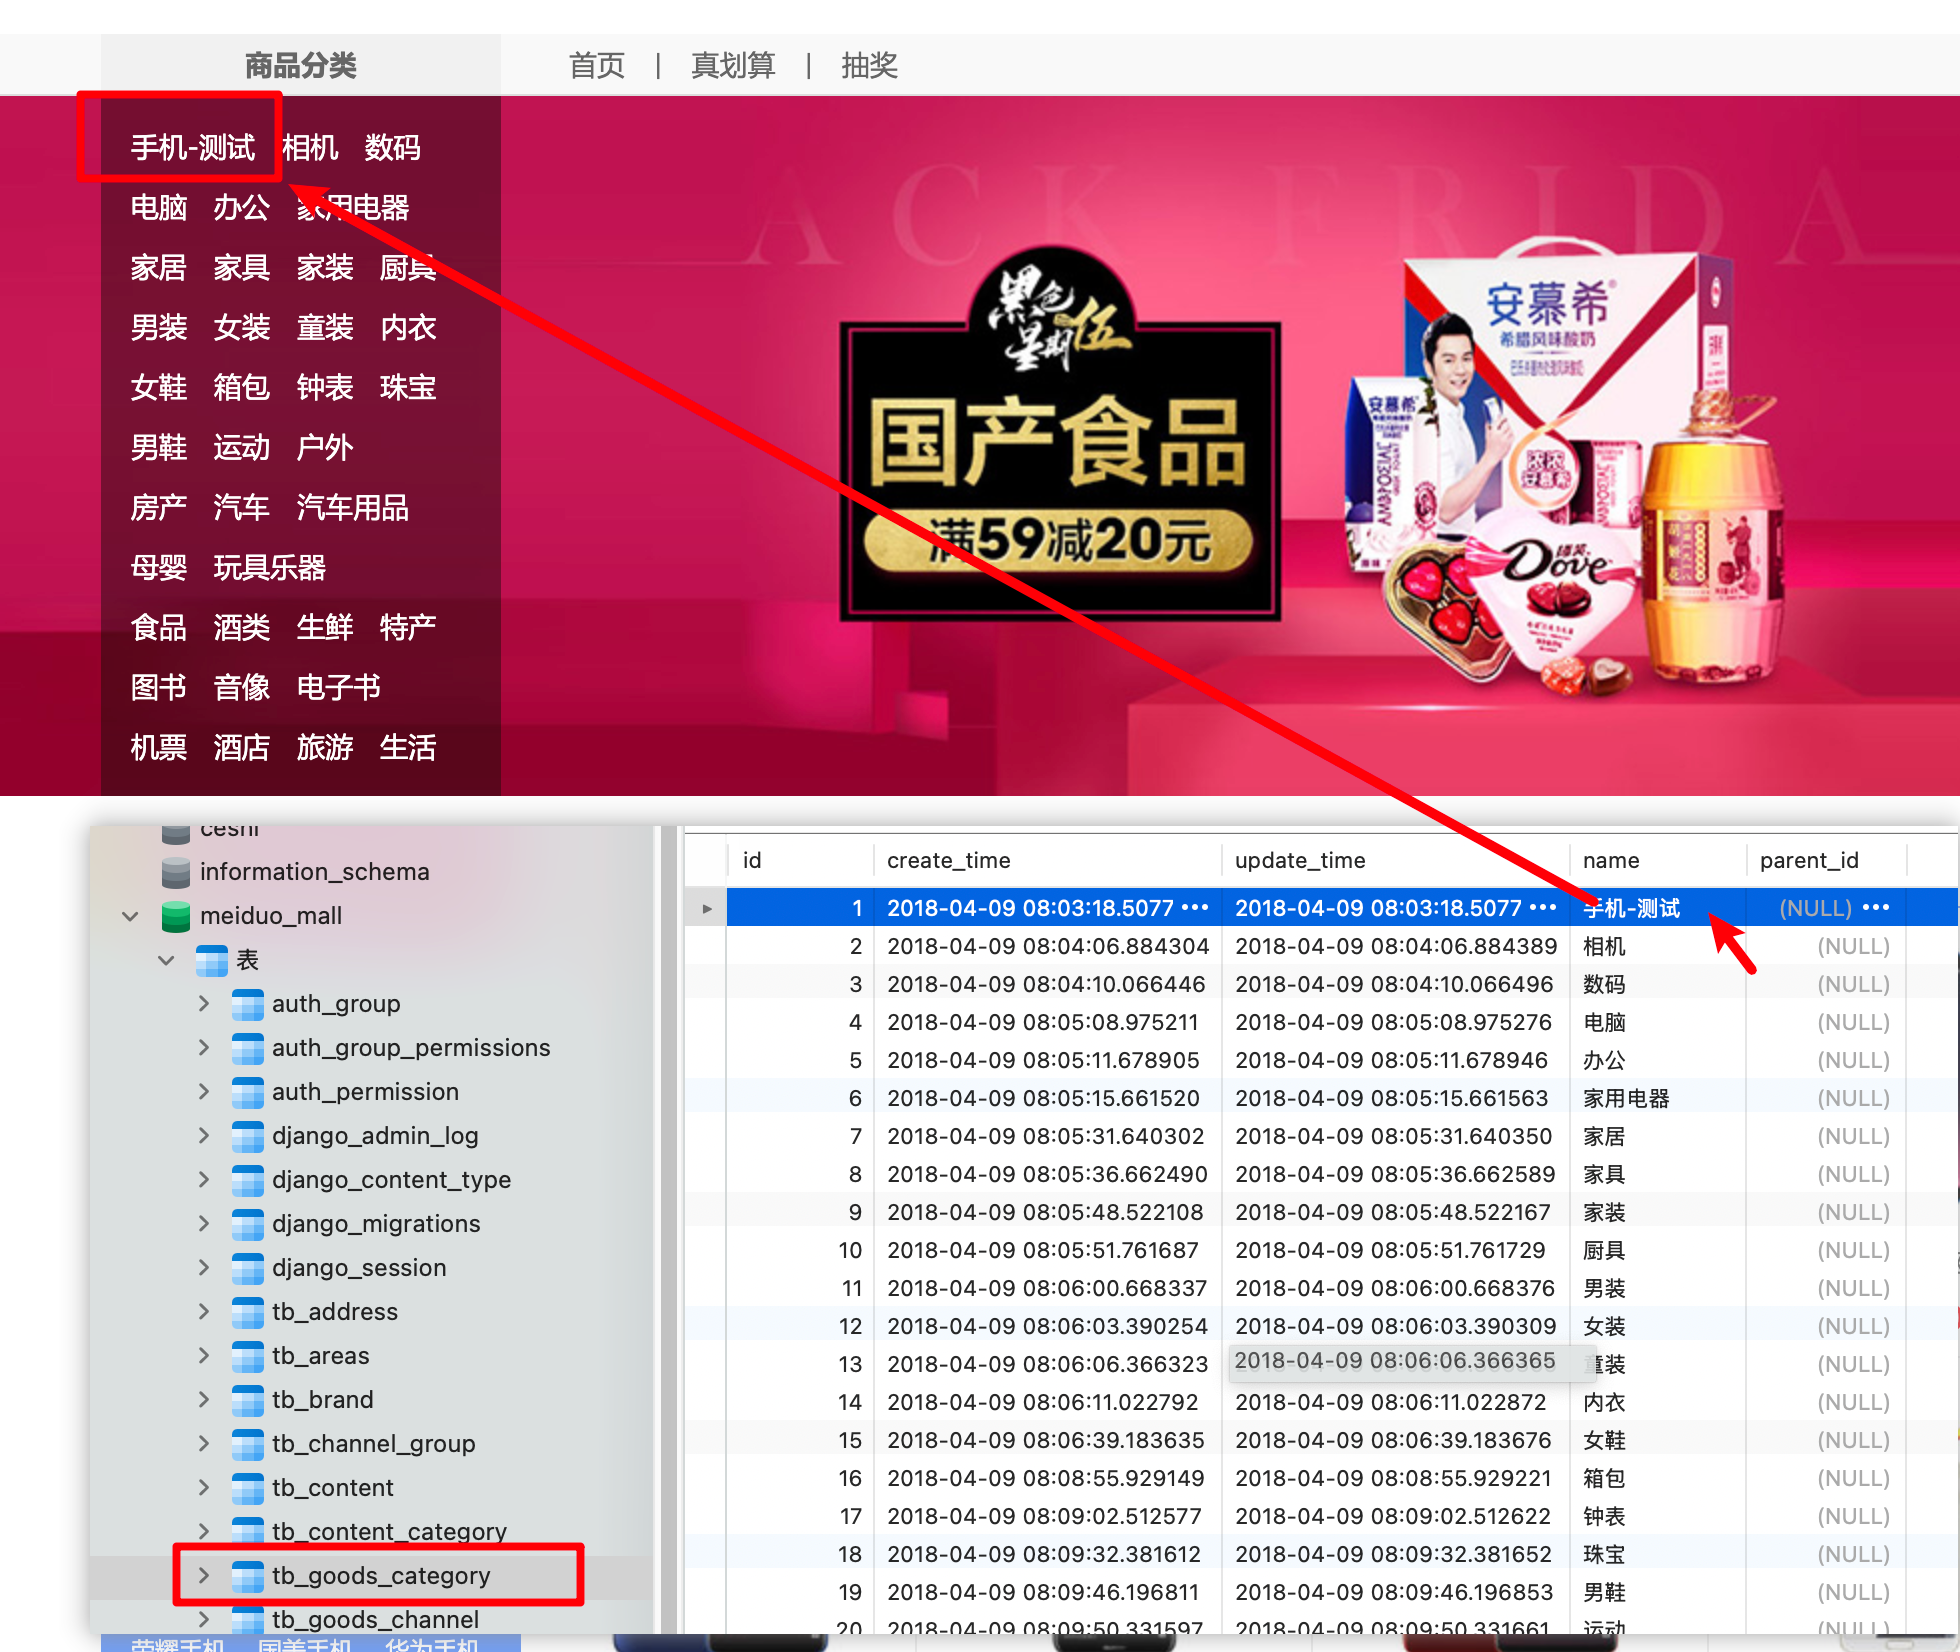This screenshot has width=1960, height=1652.
Task: Click the auth_group table icon
Action: pyautogui.click(x=248, y=1004)
